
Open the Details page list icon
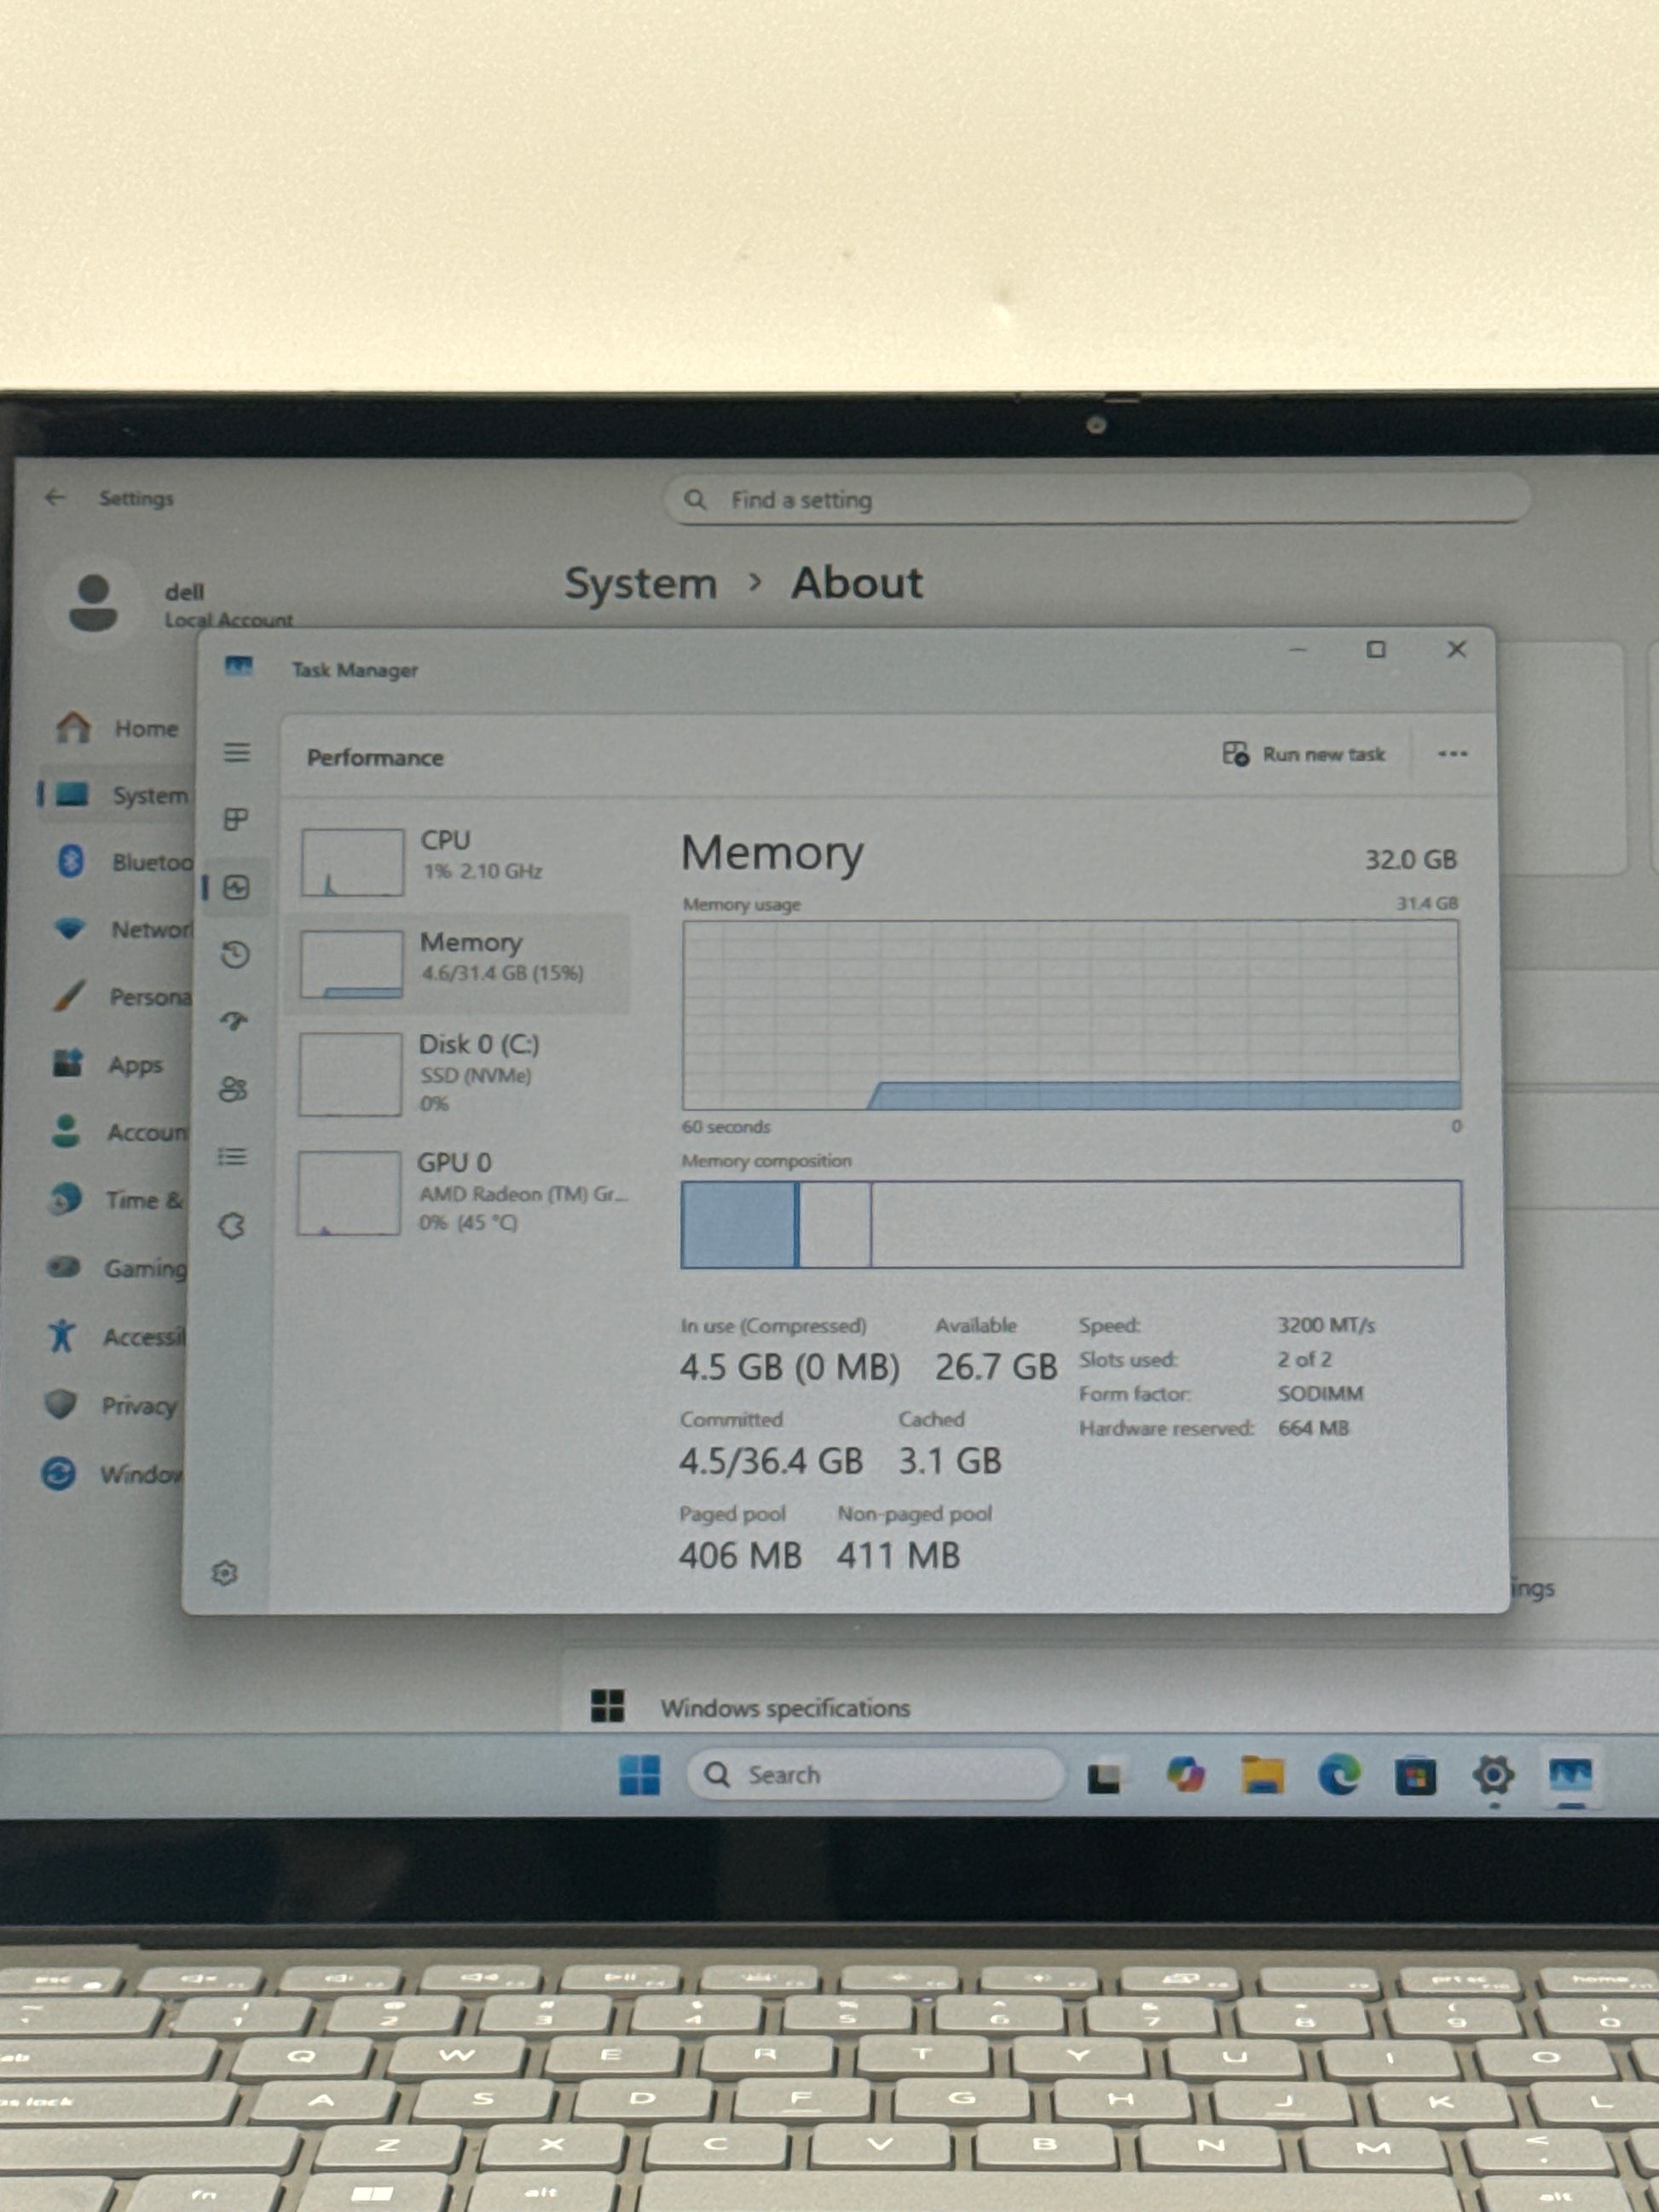[x=232, y=1157]
